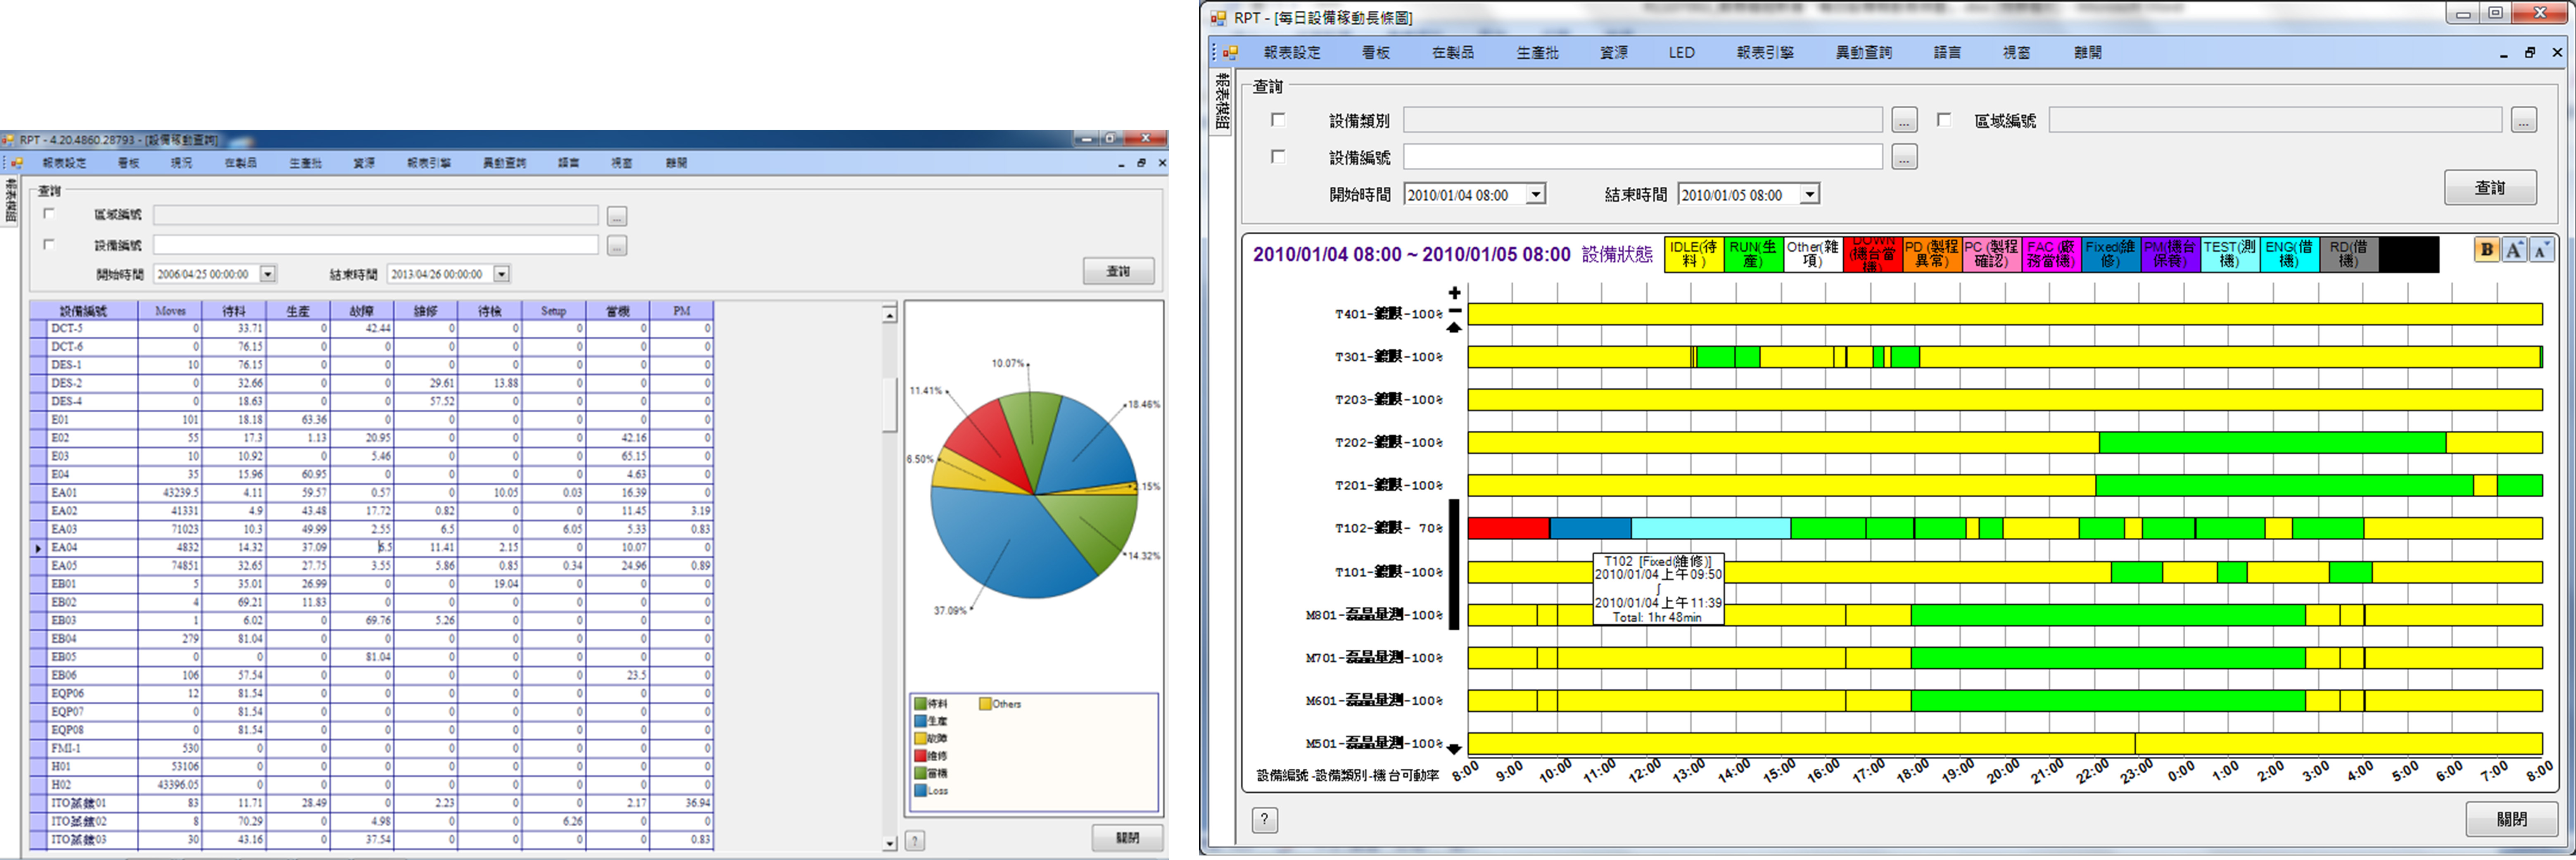Open the 開始時間 date dropdown 2010/01/04
The width and height of the screenshot is (2576, 860).
tap(1536, 195)
